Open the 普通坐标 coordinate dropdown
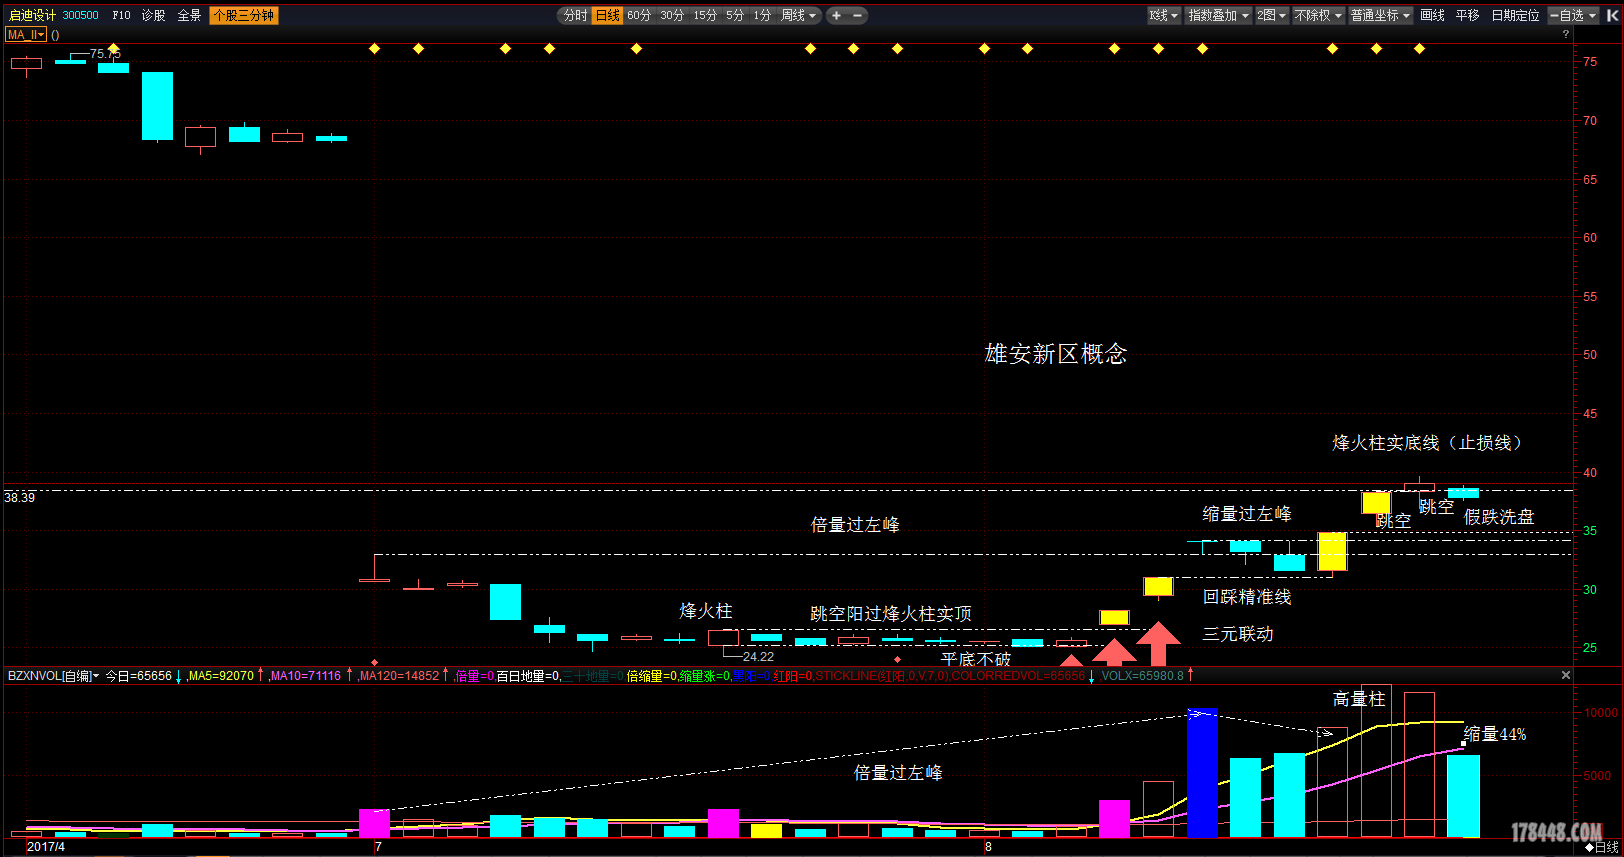 1380,15
